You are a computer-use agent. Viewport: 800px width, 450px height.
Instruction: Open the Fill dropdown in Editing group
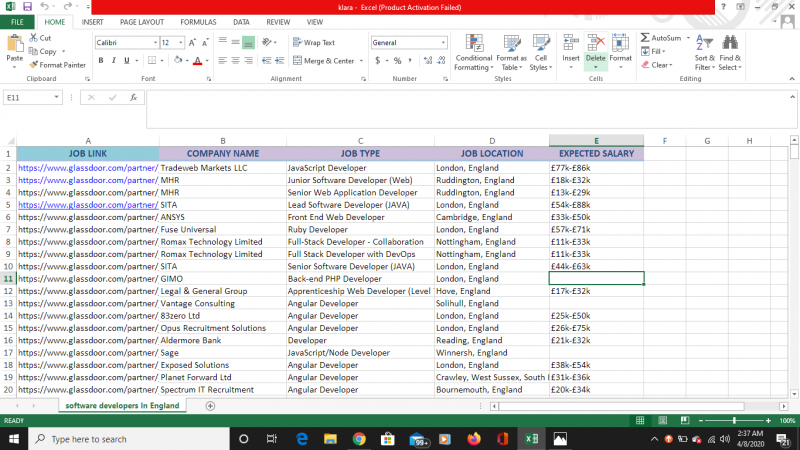click(654, 52)
